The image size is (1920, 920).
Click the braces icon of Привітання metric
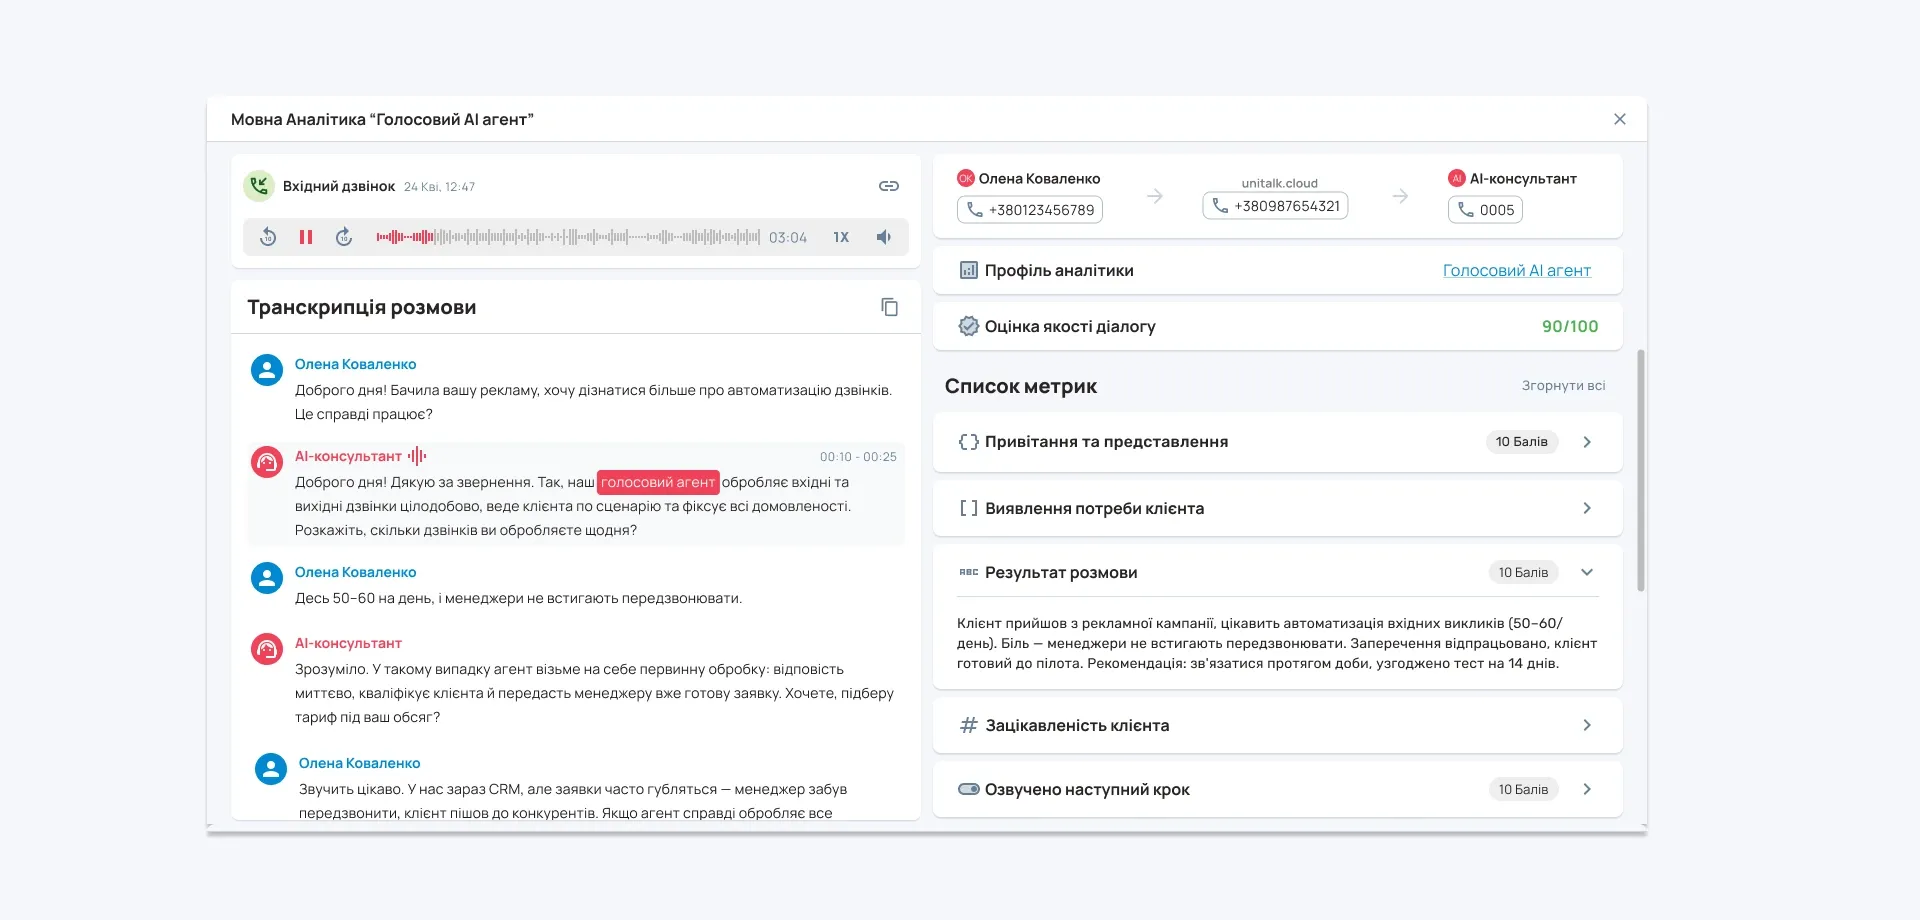[x=968, y=442]
